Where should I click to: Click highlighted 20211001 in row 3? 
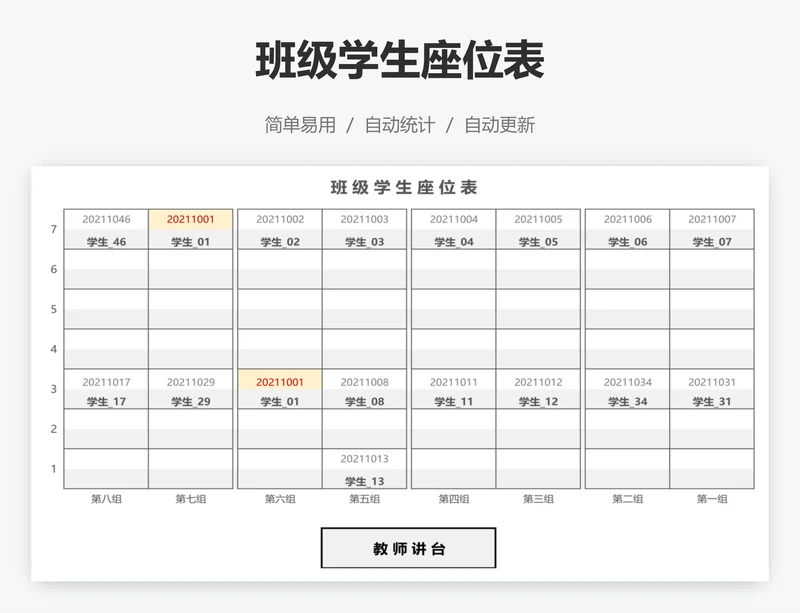tap(280, 380)
